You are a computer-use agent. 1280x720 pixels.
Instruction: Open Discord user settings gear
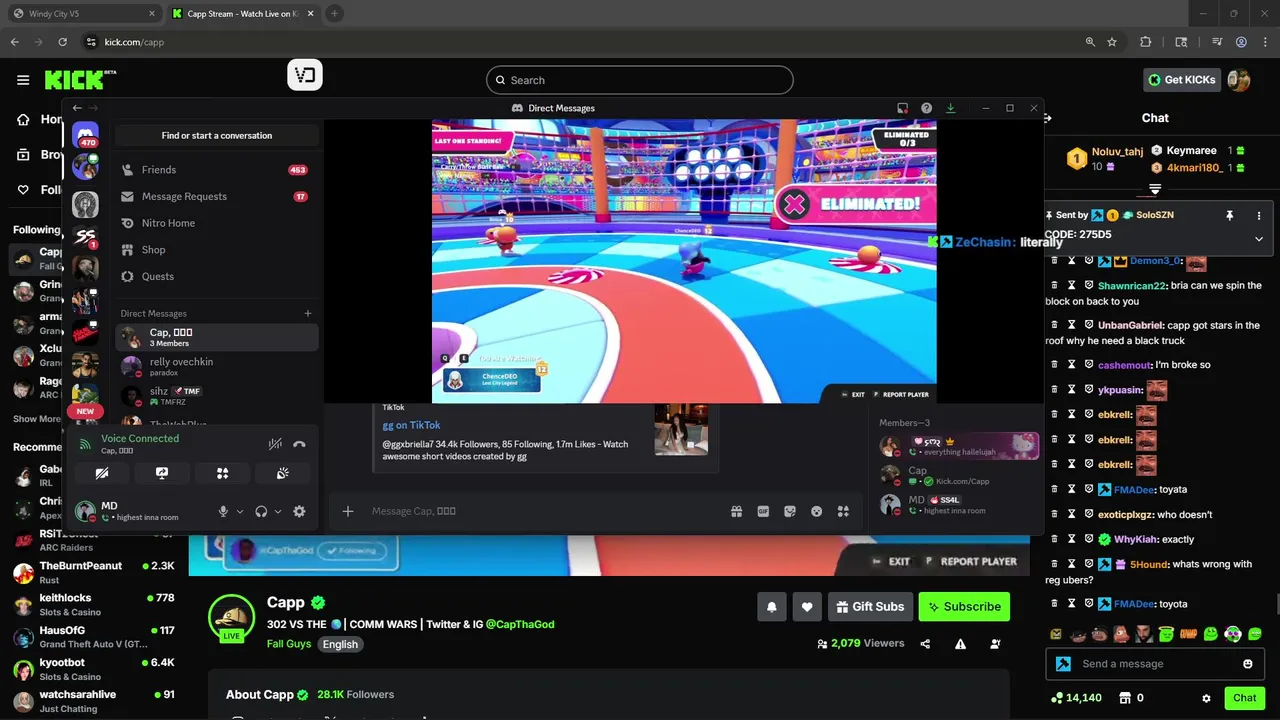click(x=299, y=511)
